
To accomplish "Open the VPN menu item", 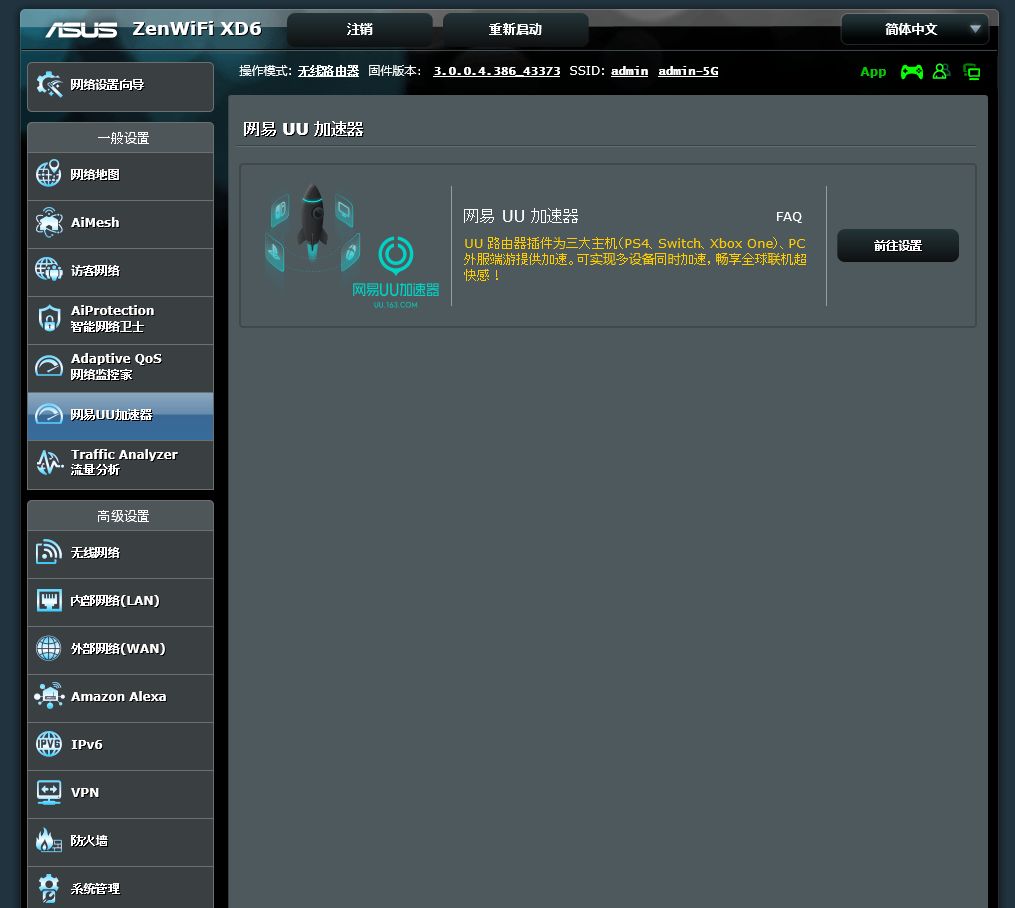I will (120, 793).
